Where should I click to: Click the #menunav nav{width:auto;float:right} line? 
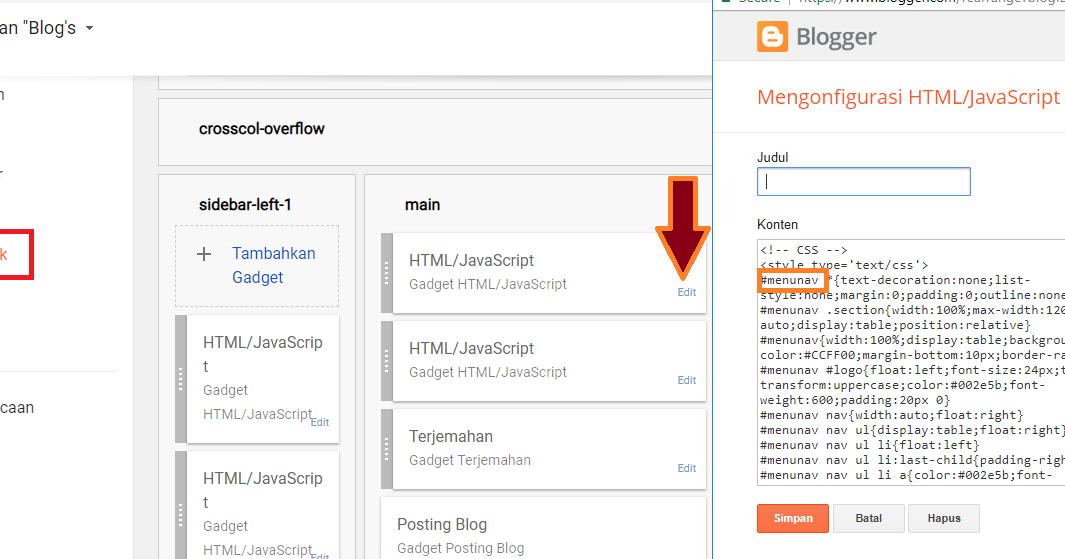pos(891,415)
